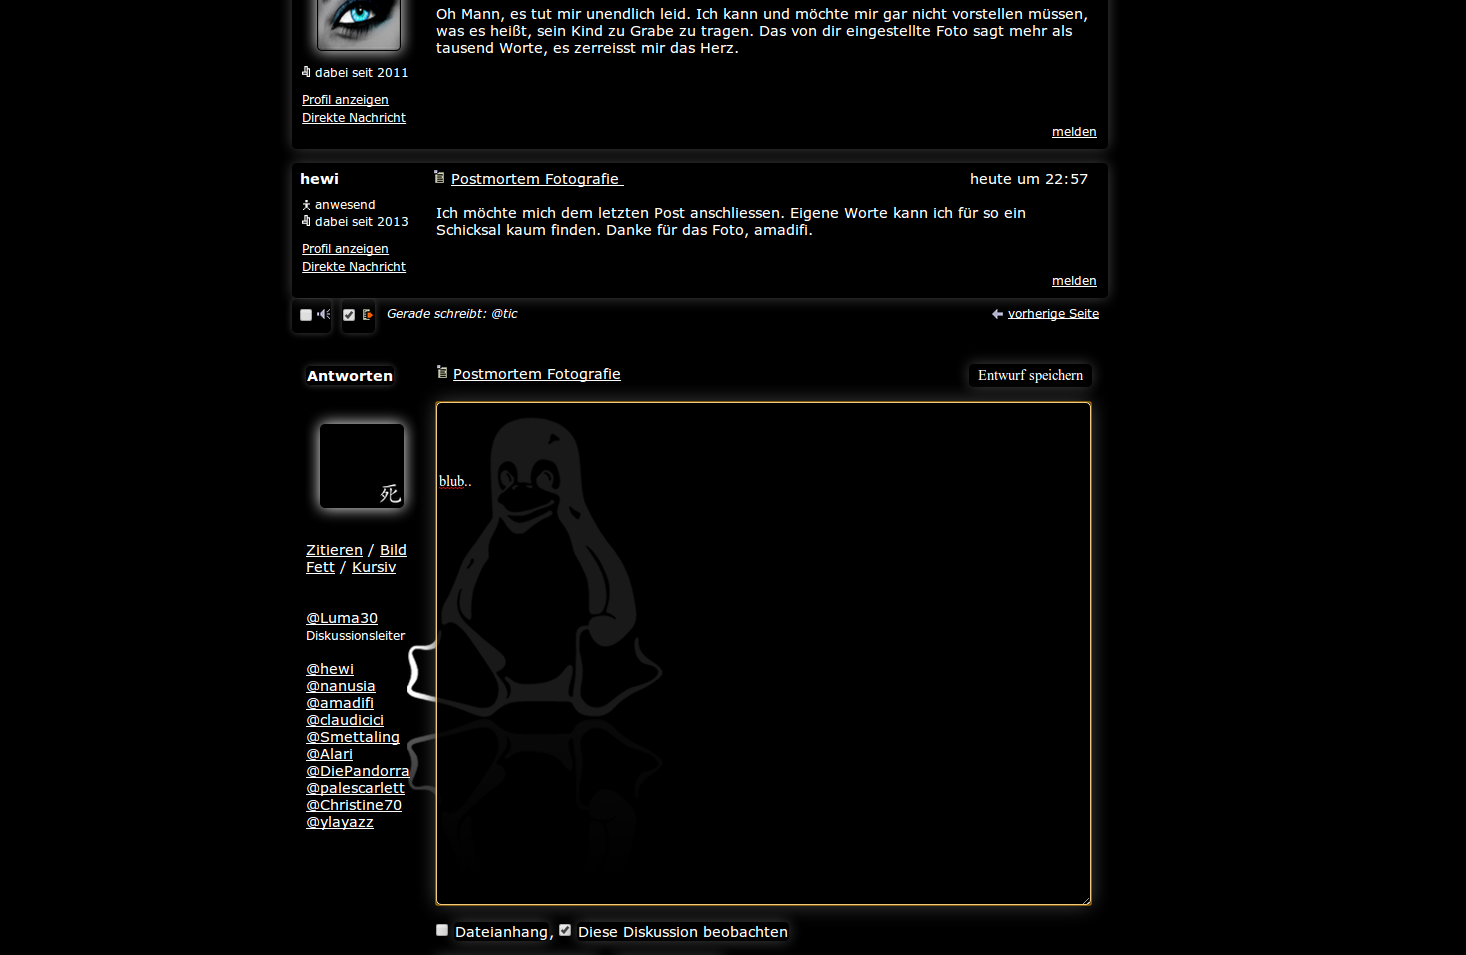Screen dimensions: 1466x955
Task: Click the 'Gerade schreibt: @tic' status text
Action: click(452, 314)
